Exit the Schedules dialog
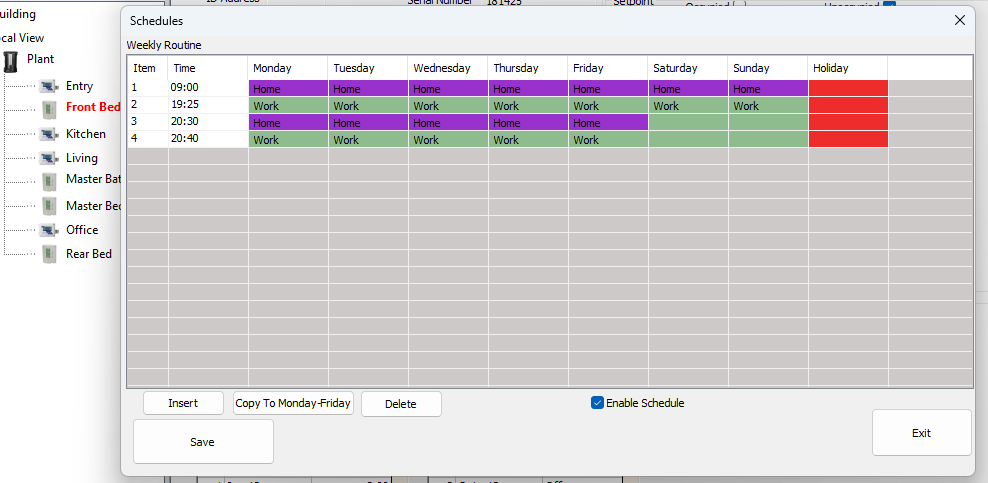Screen dimensions: 988x483 click(921, 433)
